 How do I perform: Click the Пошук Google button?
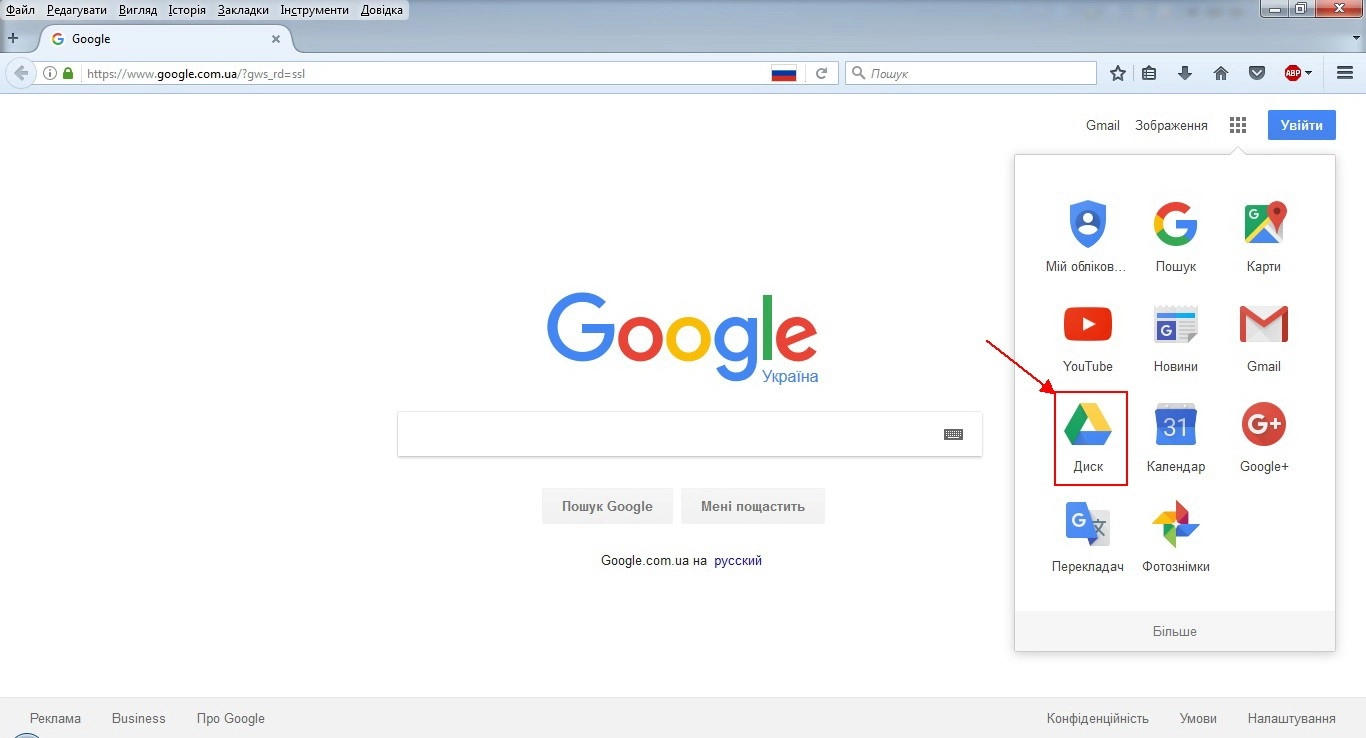[607, 506]
